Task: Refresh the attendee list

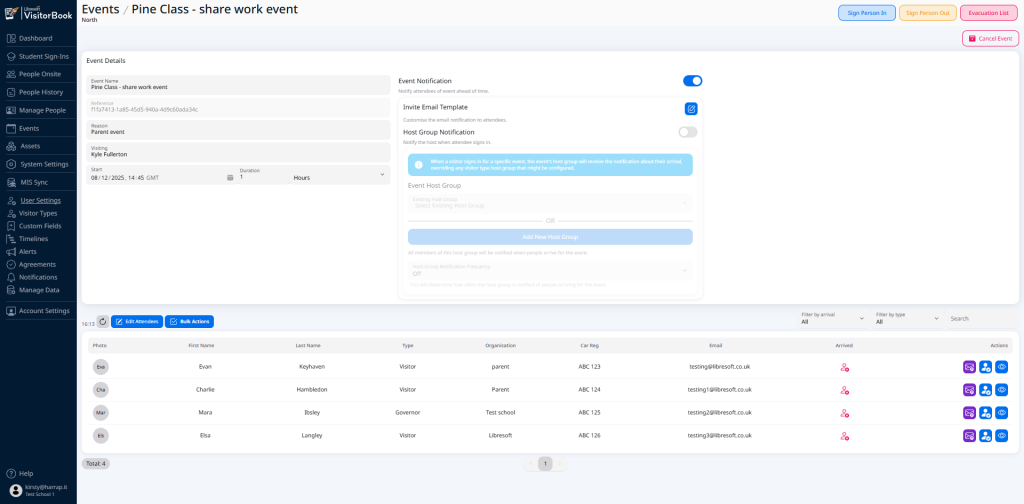Action: [102, 321]
